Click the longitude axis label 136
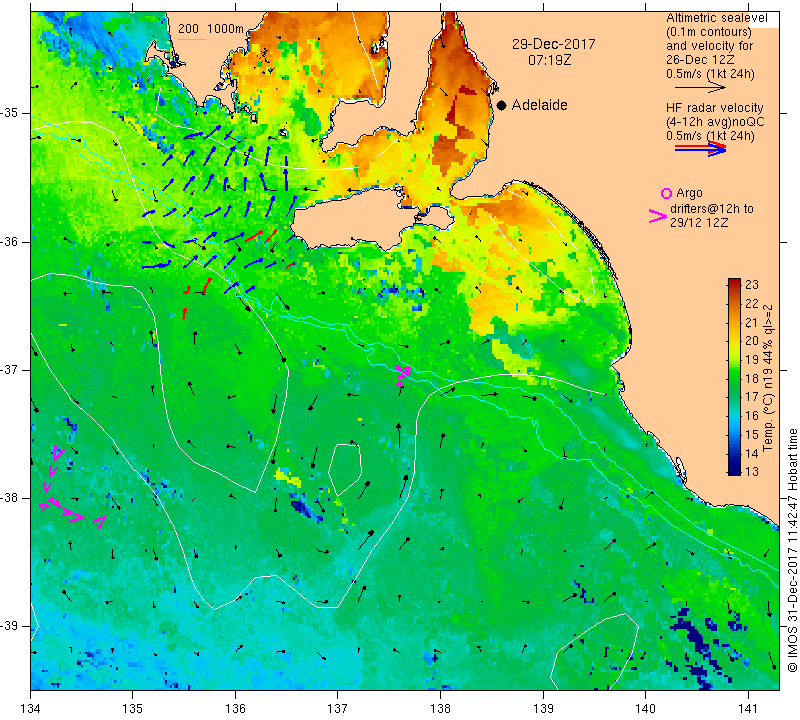 (236, 708)
